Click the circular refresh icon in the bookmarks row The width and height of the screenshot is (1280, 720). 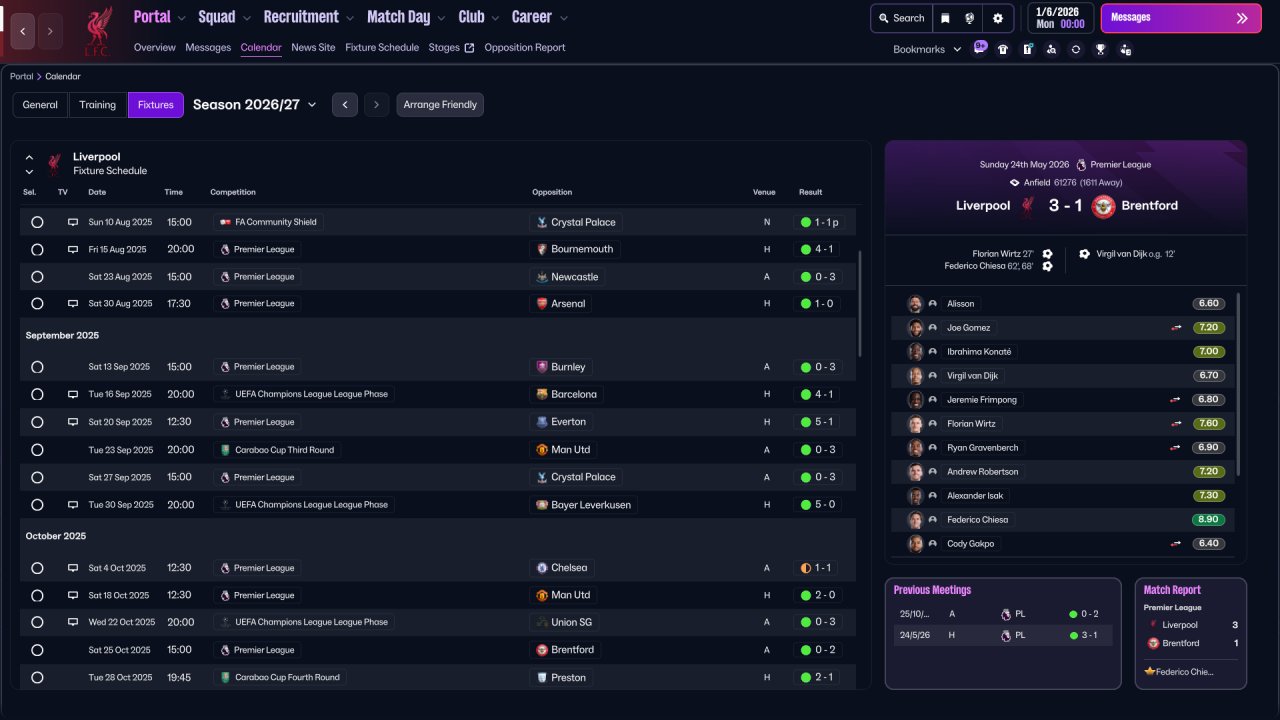tap(1075, 49)
